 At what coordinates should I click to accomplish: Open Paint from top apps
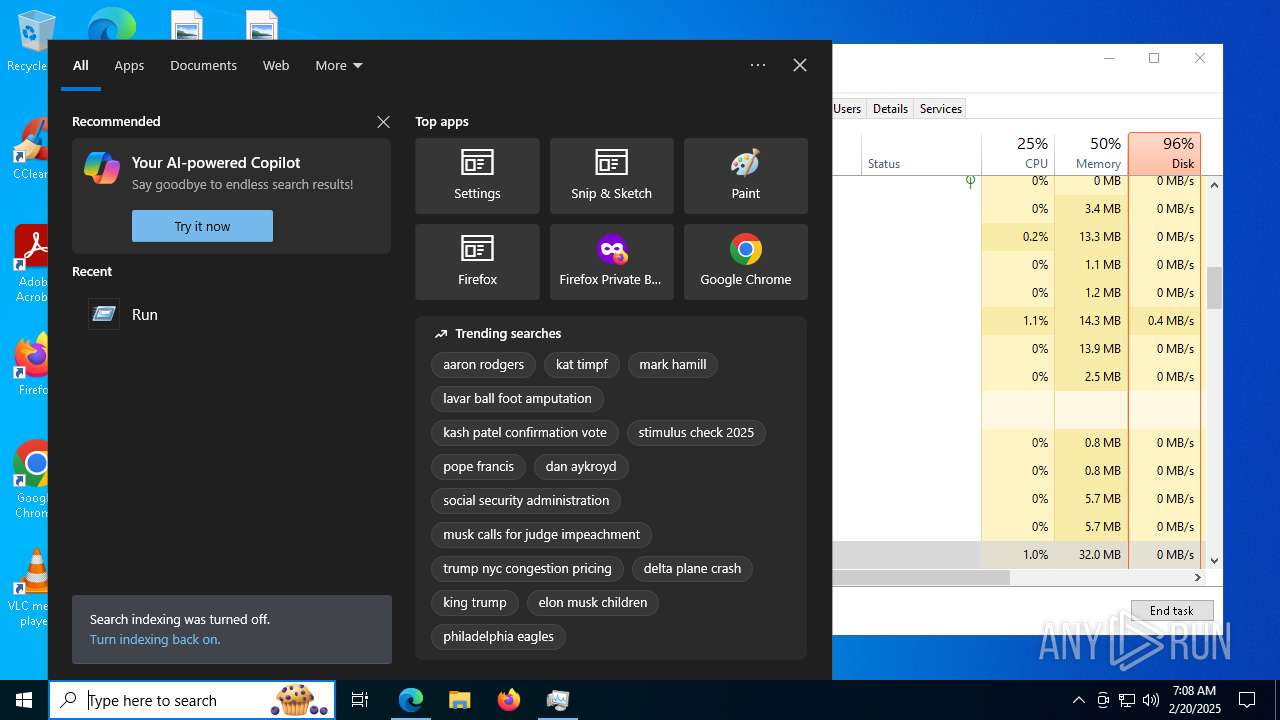(745, 176)
